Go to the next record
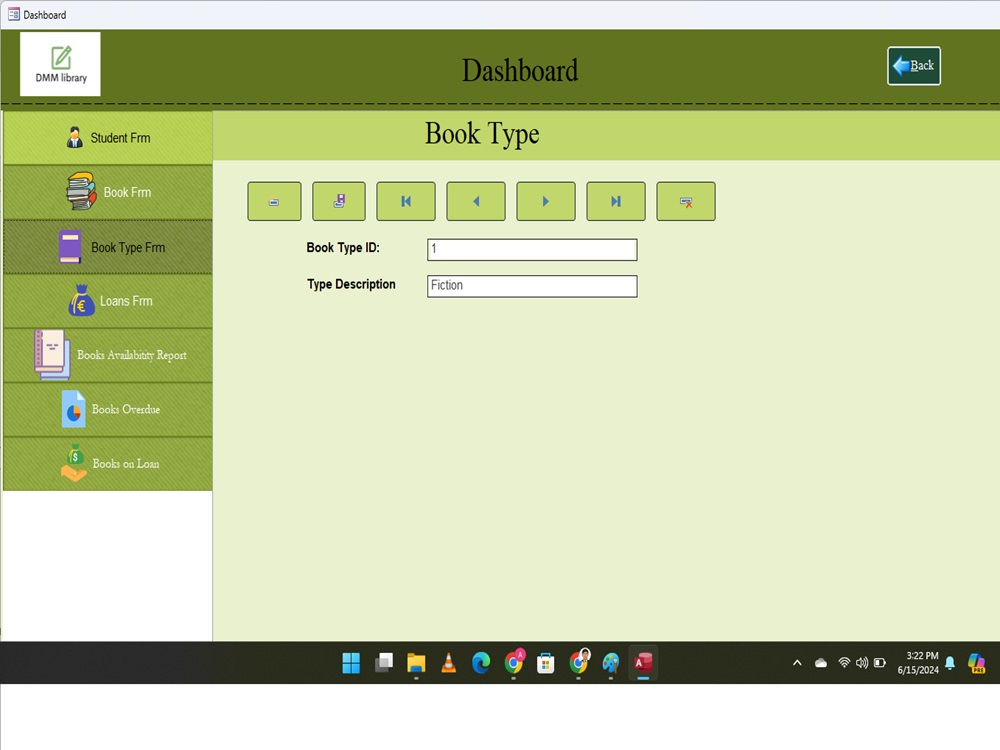The height and width of the screenshot is (750, 1000). coord(546,202)
